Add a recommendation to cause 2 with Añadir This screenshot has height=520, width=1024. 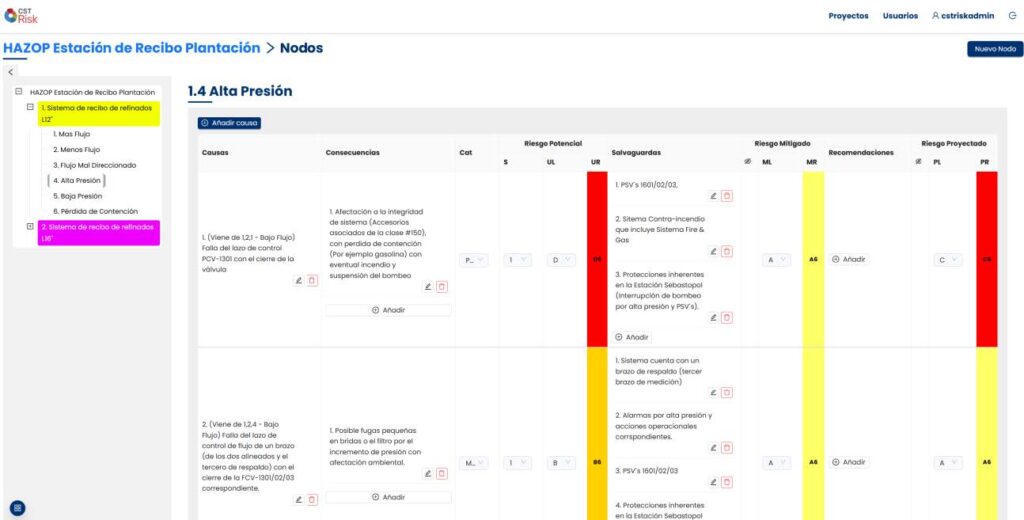click(849, 462)
